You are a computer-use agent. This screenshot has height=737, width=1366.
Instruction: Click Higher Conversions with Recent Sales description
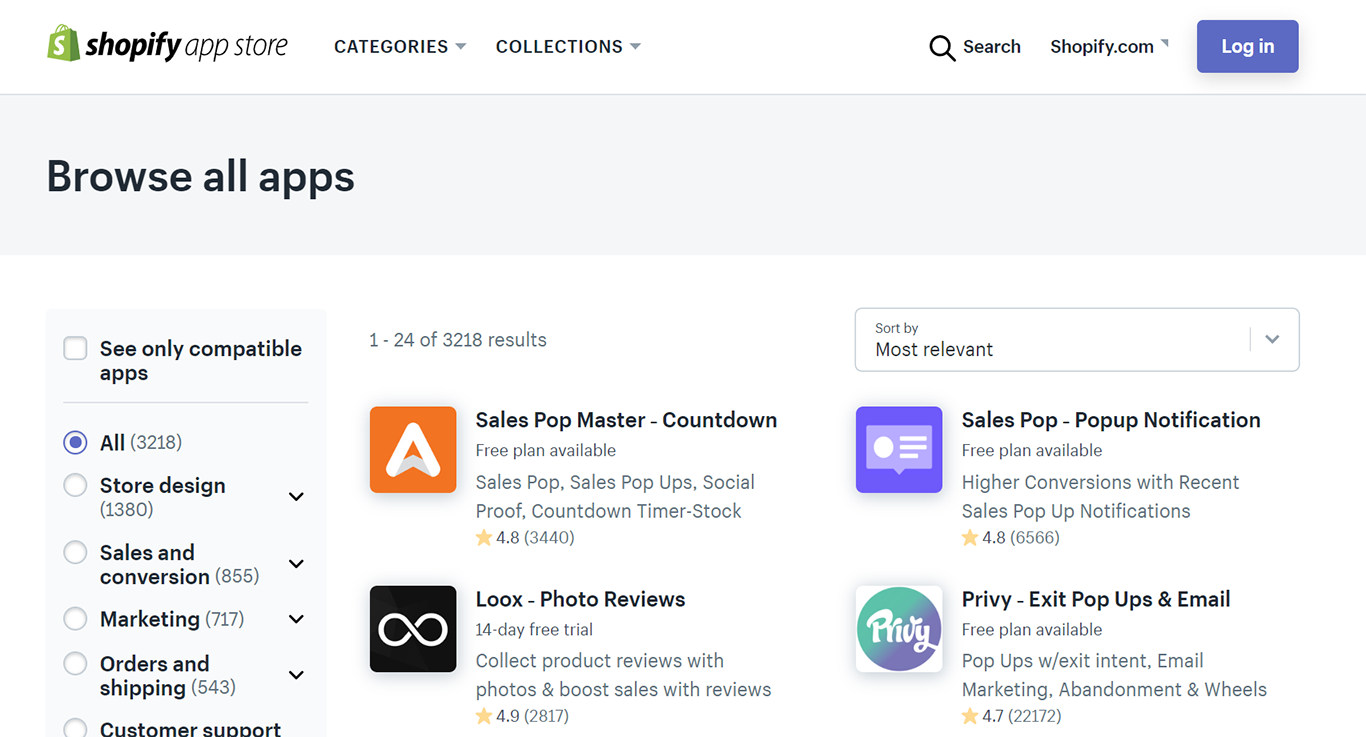pyautogui.click(x=1100, y=497)
